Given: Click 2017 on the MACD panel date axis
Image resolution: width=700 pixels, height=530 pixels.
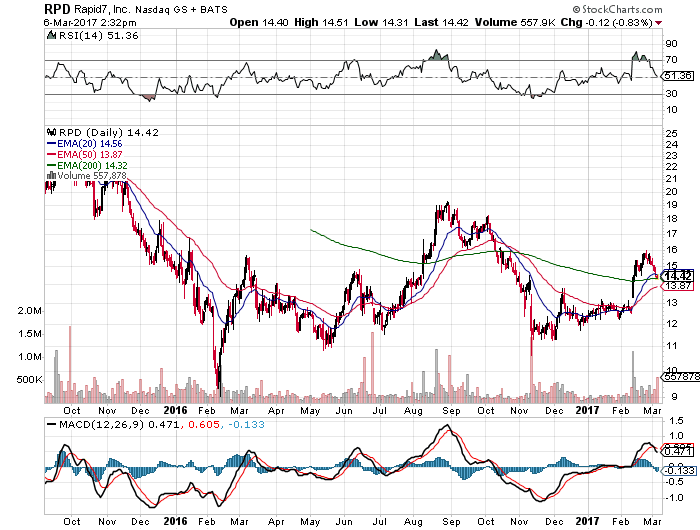Looking at the screenshot, I should 587,521.
